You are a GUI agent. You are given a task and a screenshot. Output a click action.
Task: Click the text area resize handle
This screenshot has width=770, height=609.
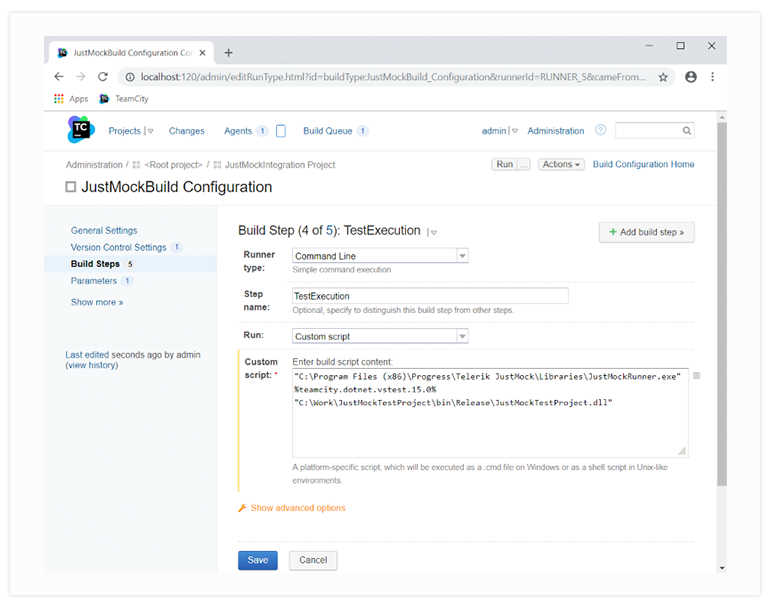pos(682,451)
